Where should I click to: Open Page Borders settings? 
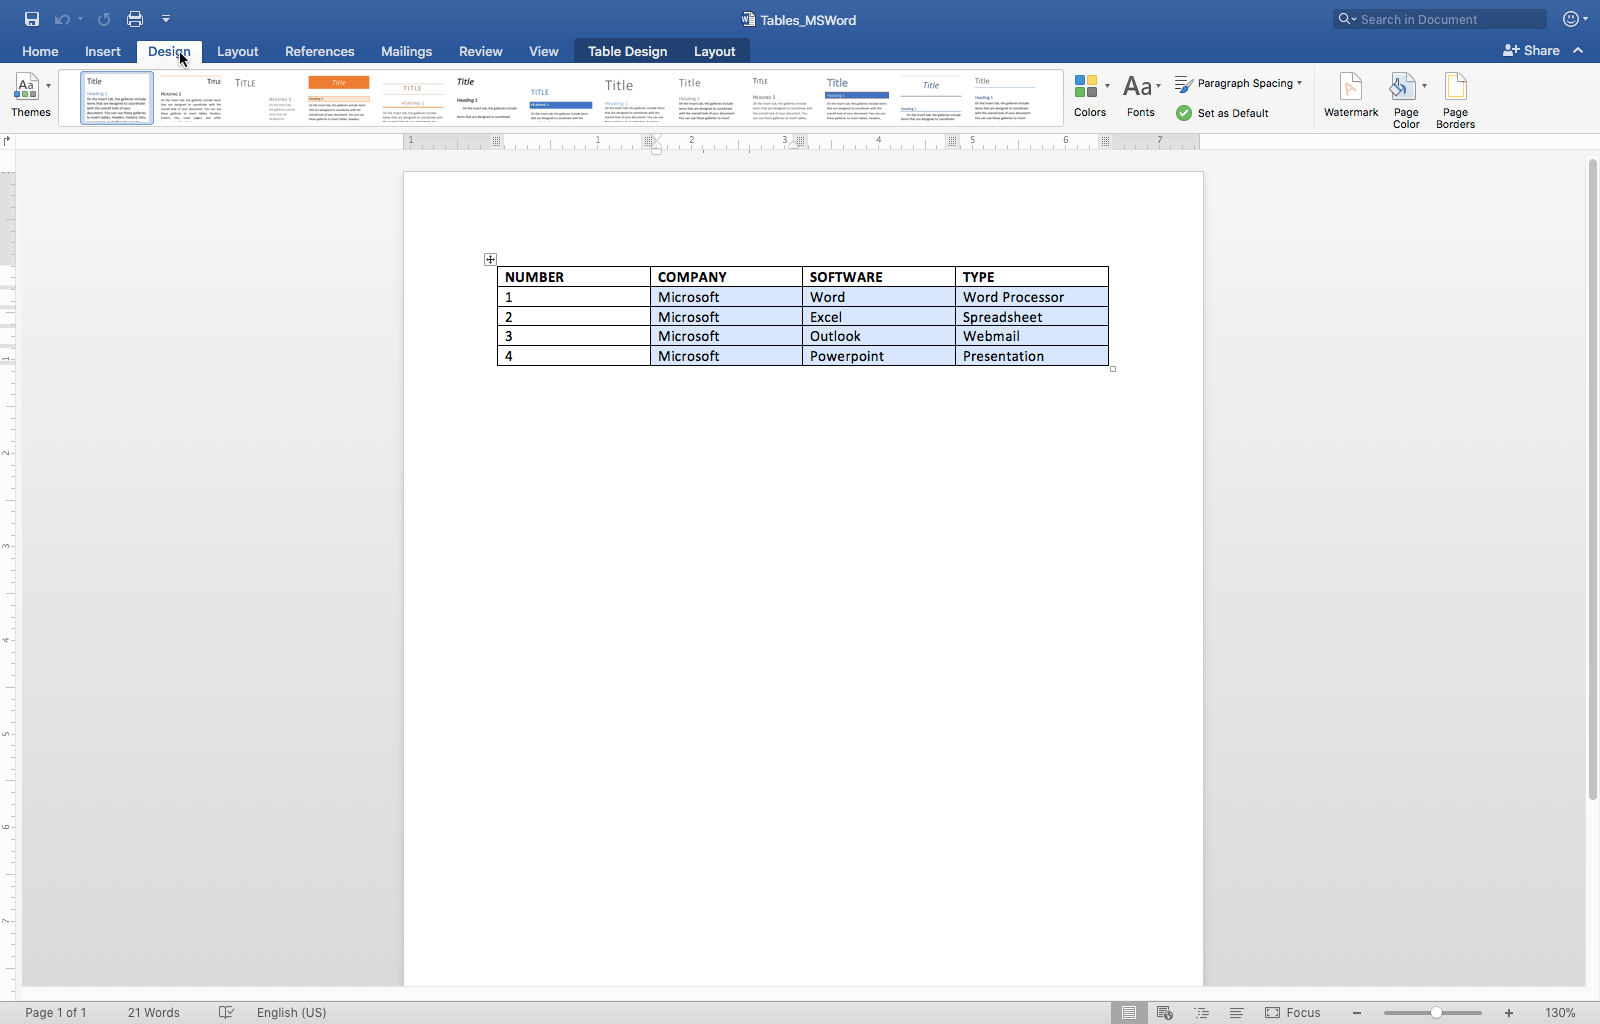(1455, 100)
